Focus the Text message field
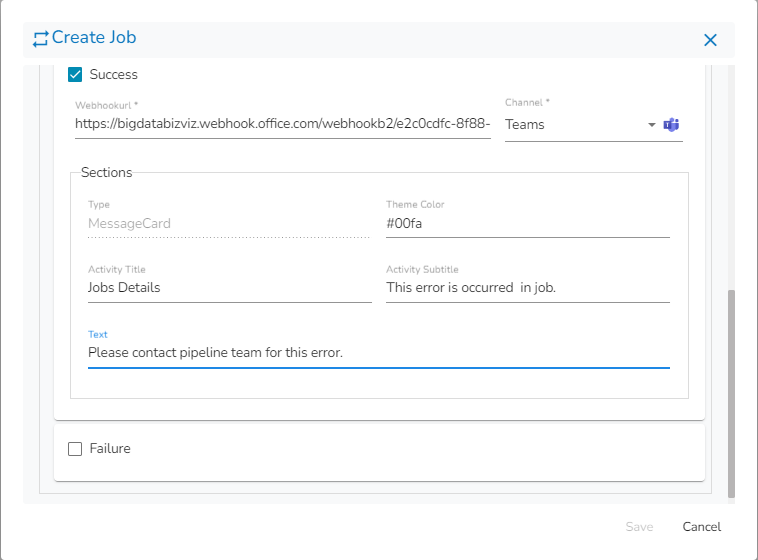 tap(378, 353)
